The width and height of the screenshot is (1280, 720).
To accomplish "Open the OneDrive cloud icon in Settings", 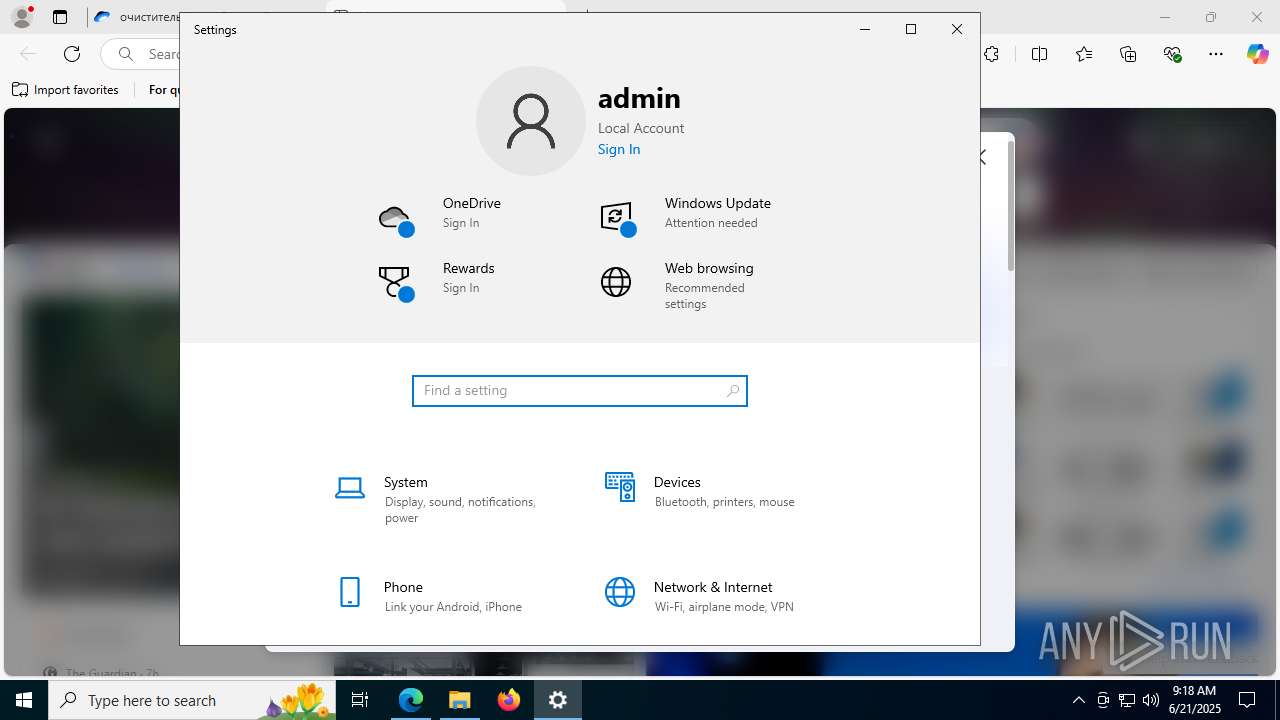I will [x=396, y=219].
